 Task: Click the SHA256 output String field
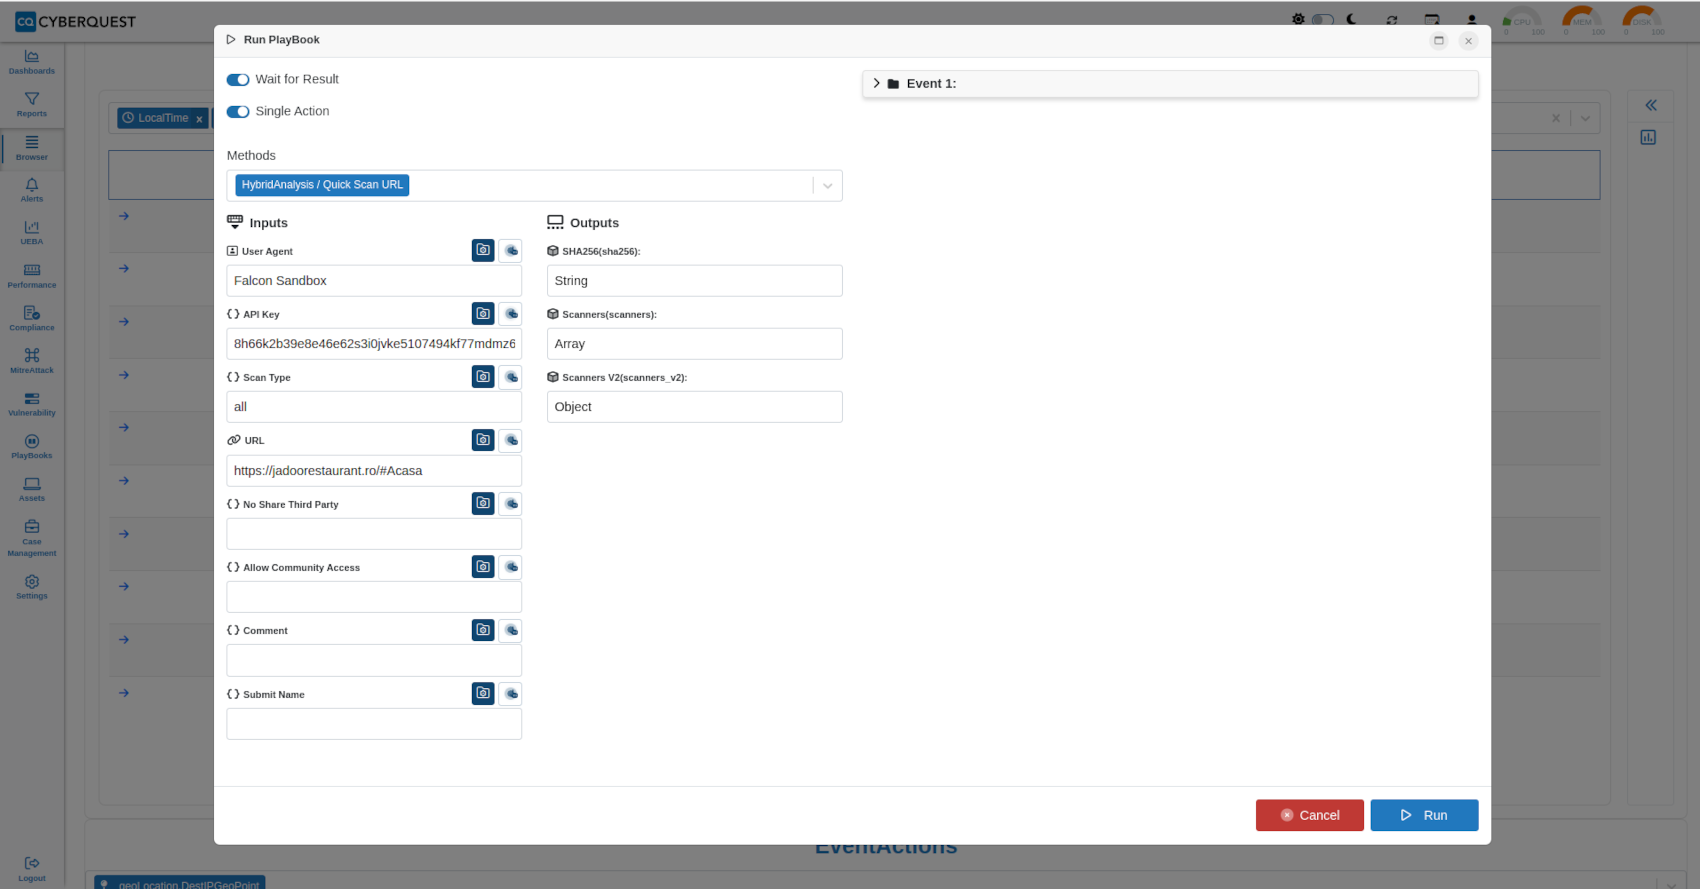point(695,281)
